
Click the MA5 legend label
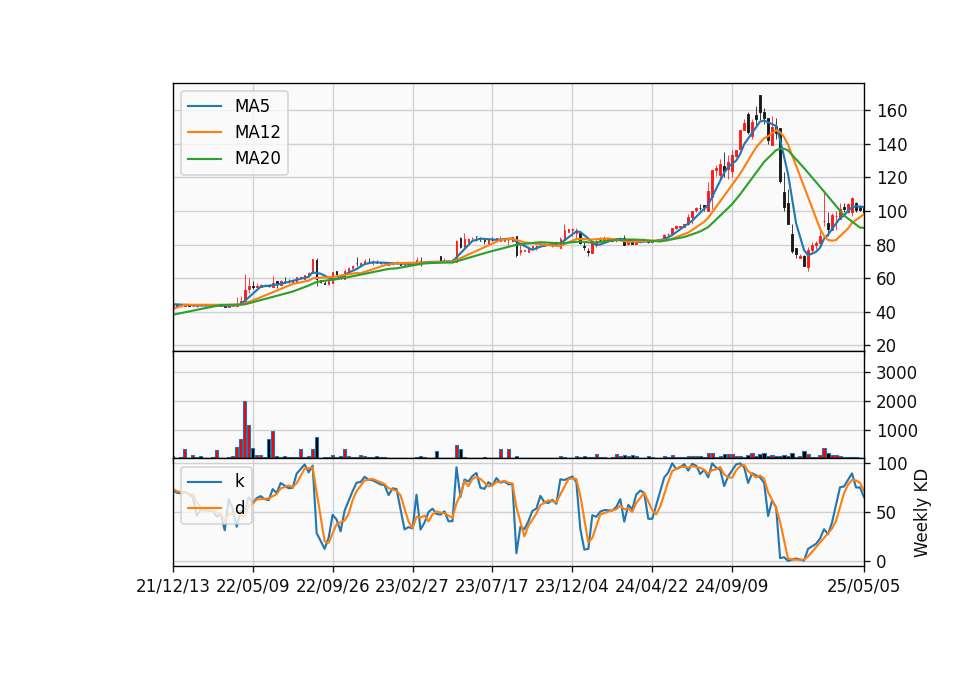(252, 106)
